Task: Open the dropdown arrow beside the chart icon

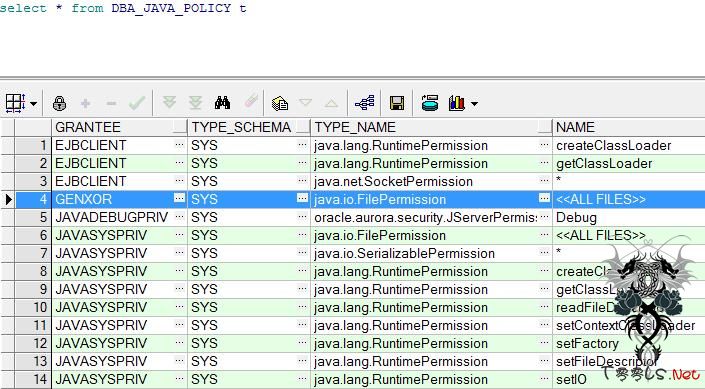Action: (474, 104)
